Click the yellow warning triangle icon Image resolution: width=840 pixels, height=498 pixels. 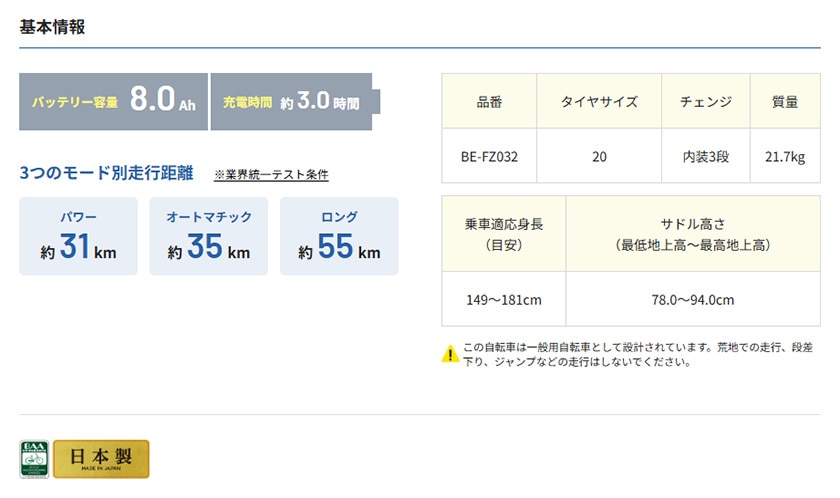451,353
